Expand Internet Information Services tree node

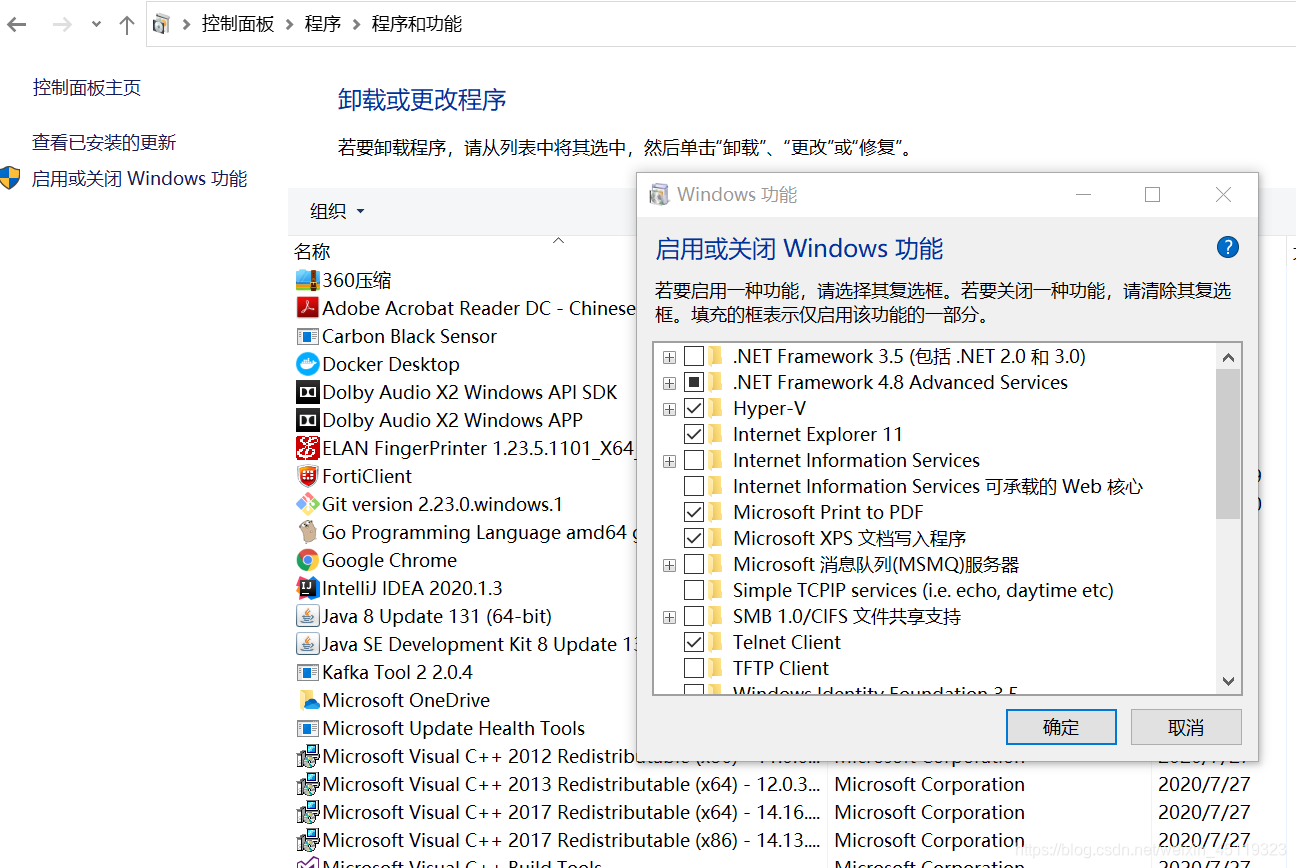point(669,461)
